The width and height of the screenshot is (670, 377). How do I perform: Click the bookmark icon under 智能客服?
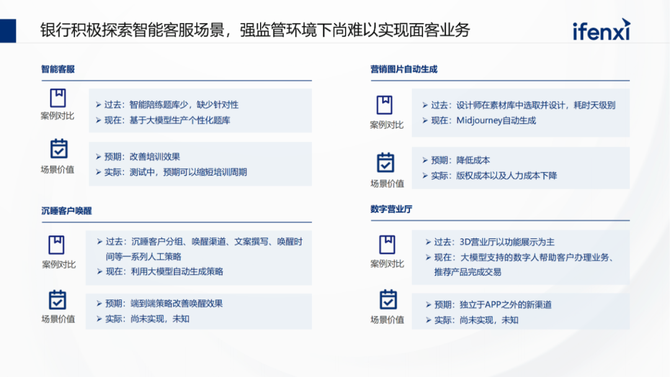tap(58, 98)
